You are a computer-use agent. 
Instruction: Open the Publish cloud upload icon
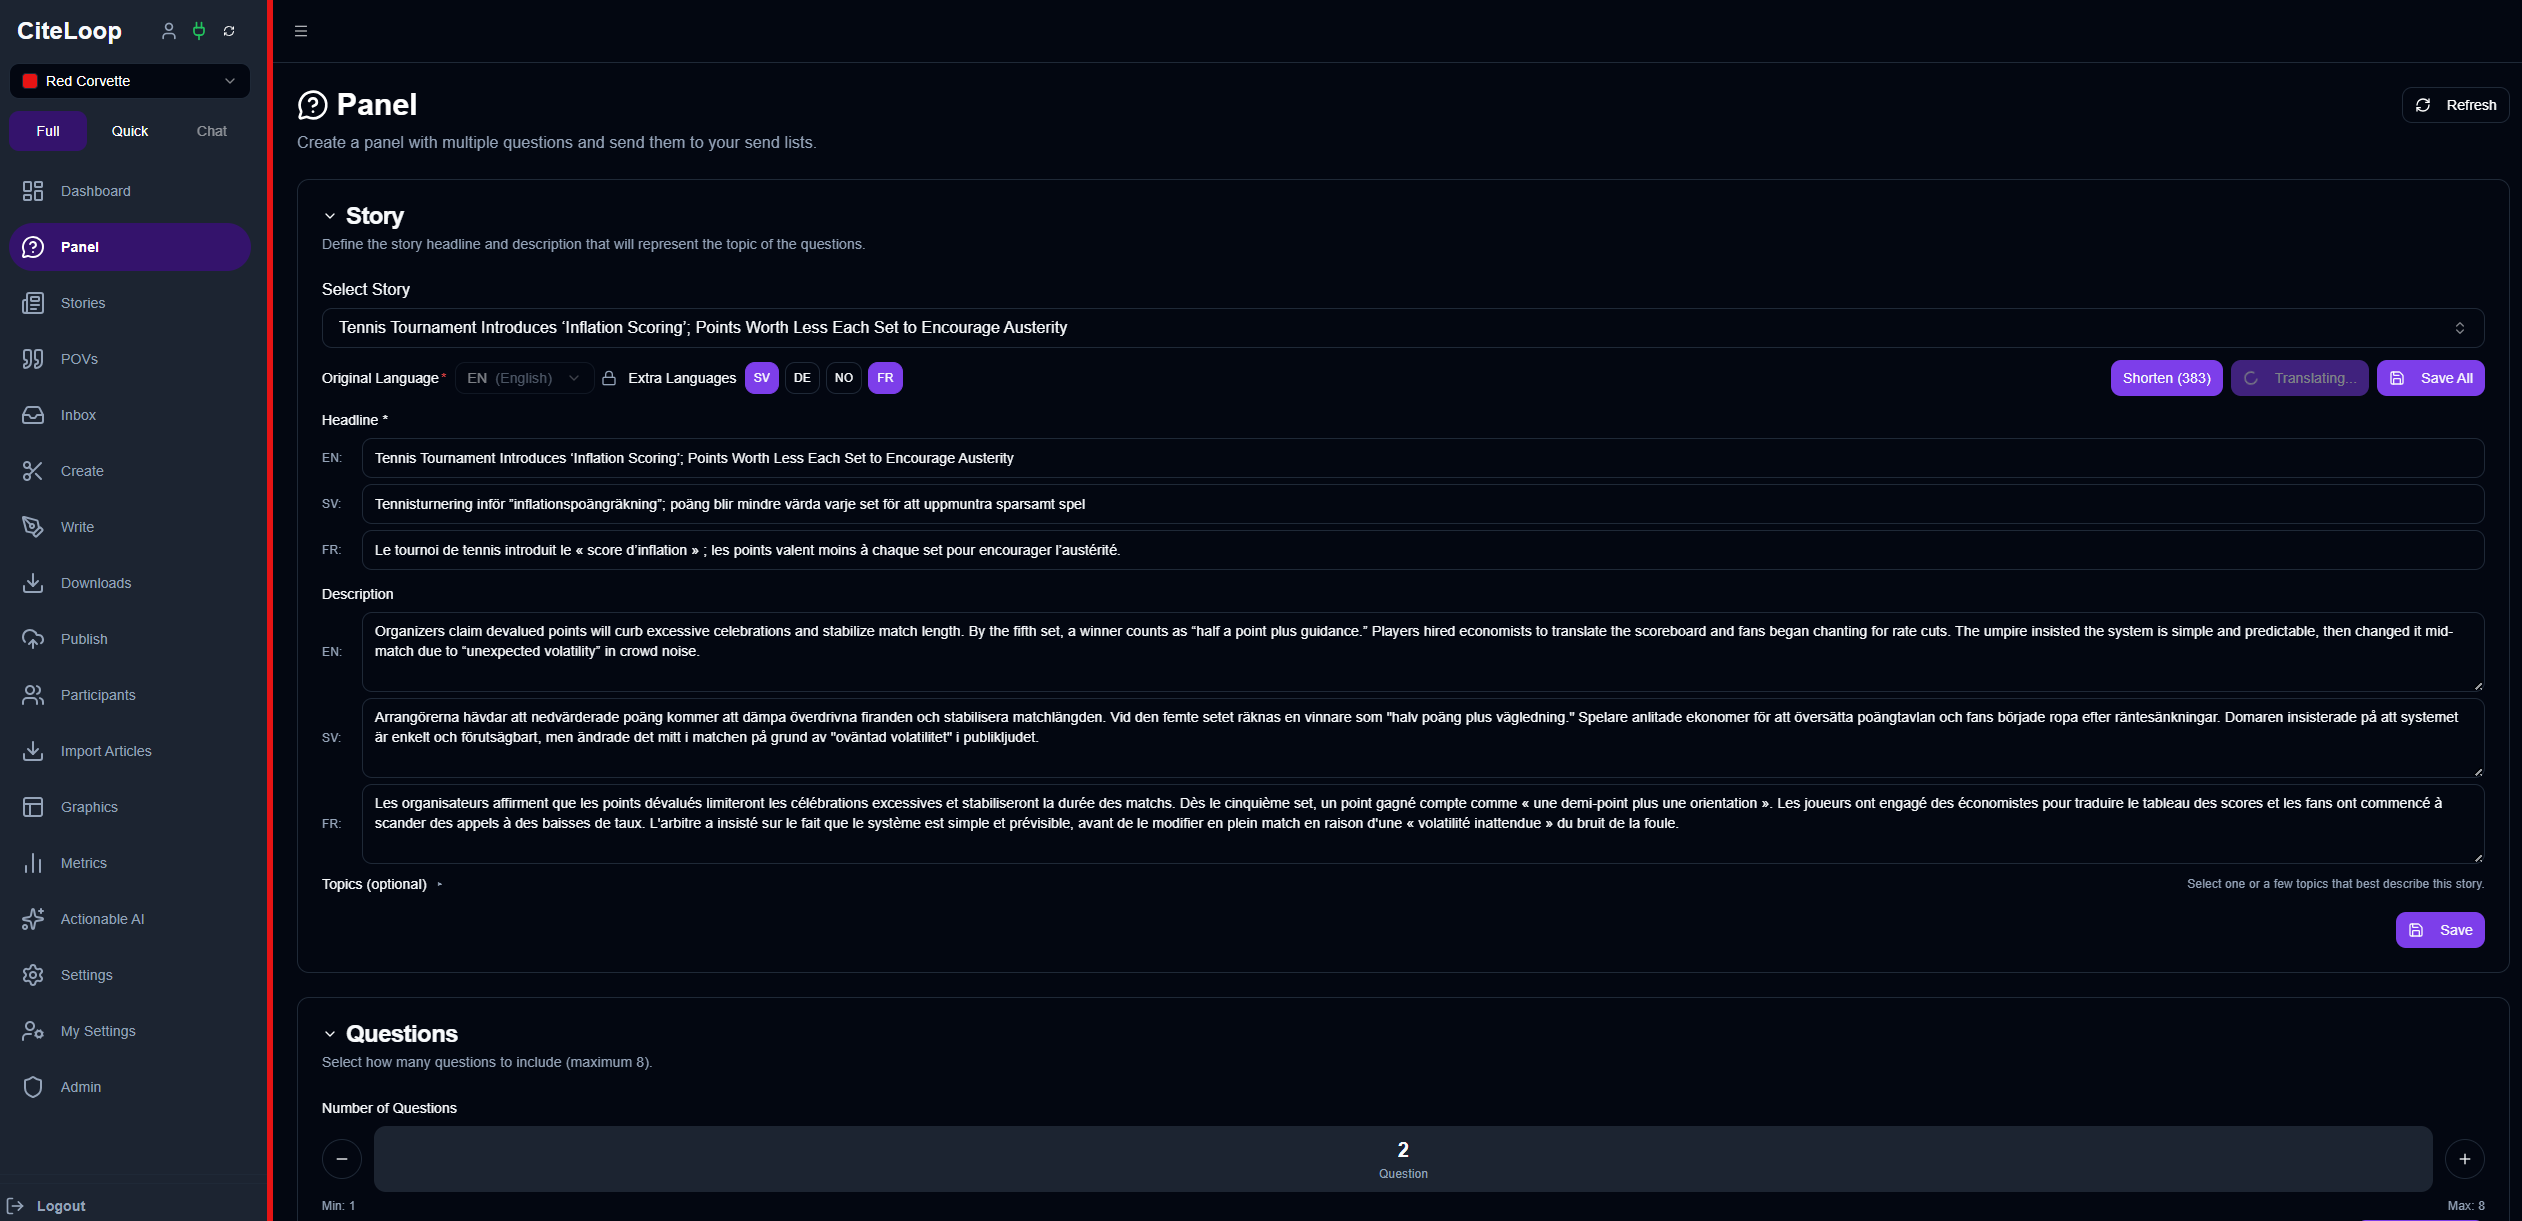pos(33,639)
